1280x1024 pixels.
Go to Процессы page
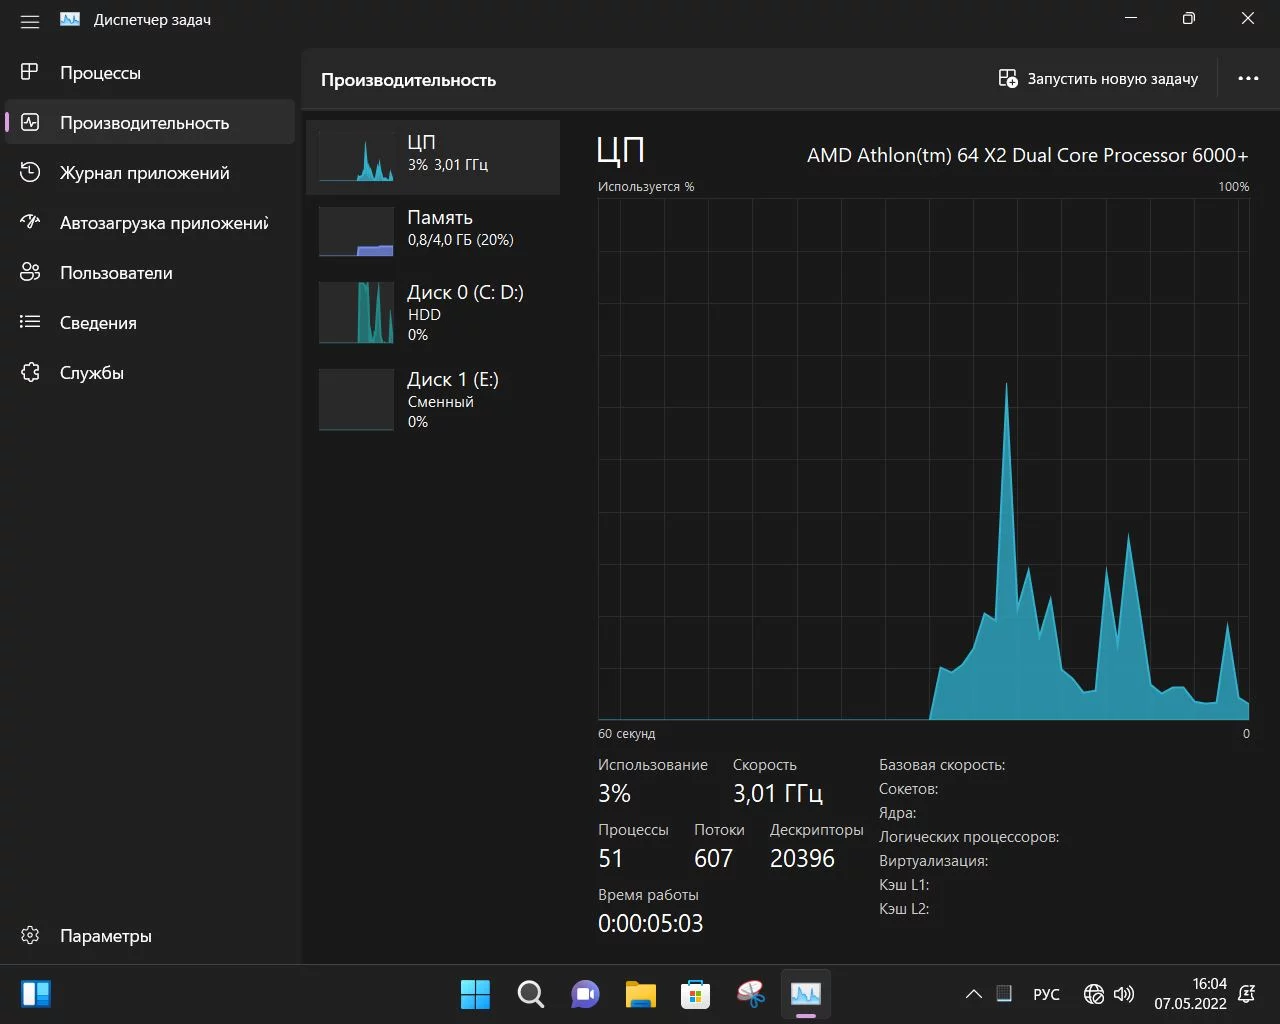point(150,72)
